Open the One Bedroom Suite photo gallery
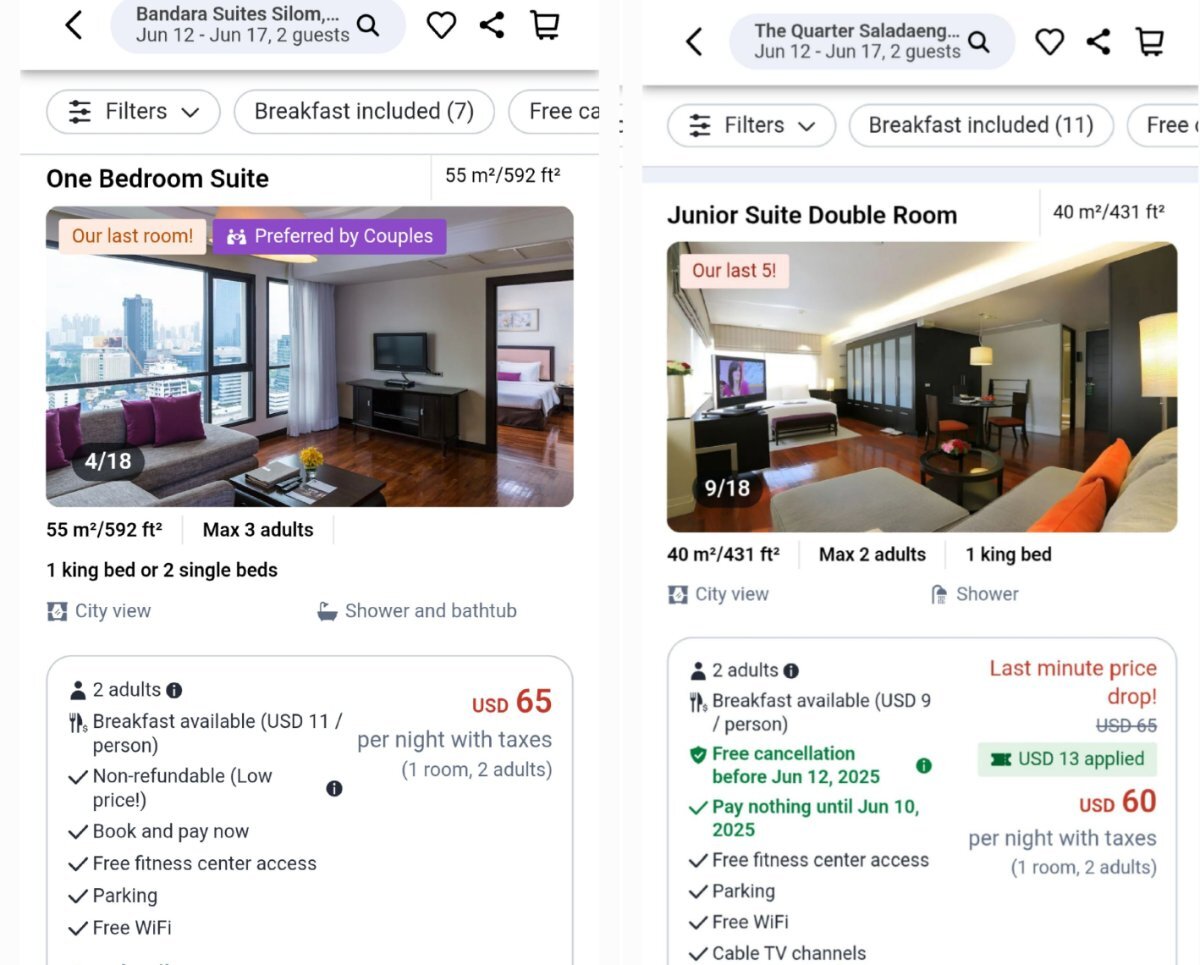Viewport: 1200px width, 965px height. pyautogui.click(x=310, y=356)
